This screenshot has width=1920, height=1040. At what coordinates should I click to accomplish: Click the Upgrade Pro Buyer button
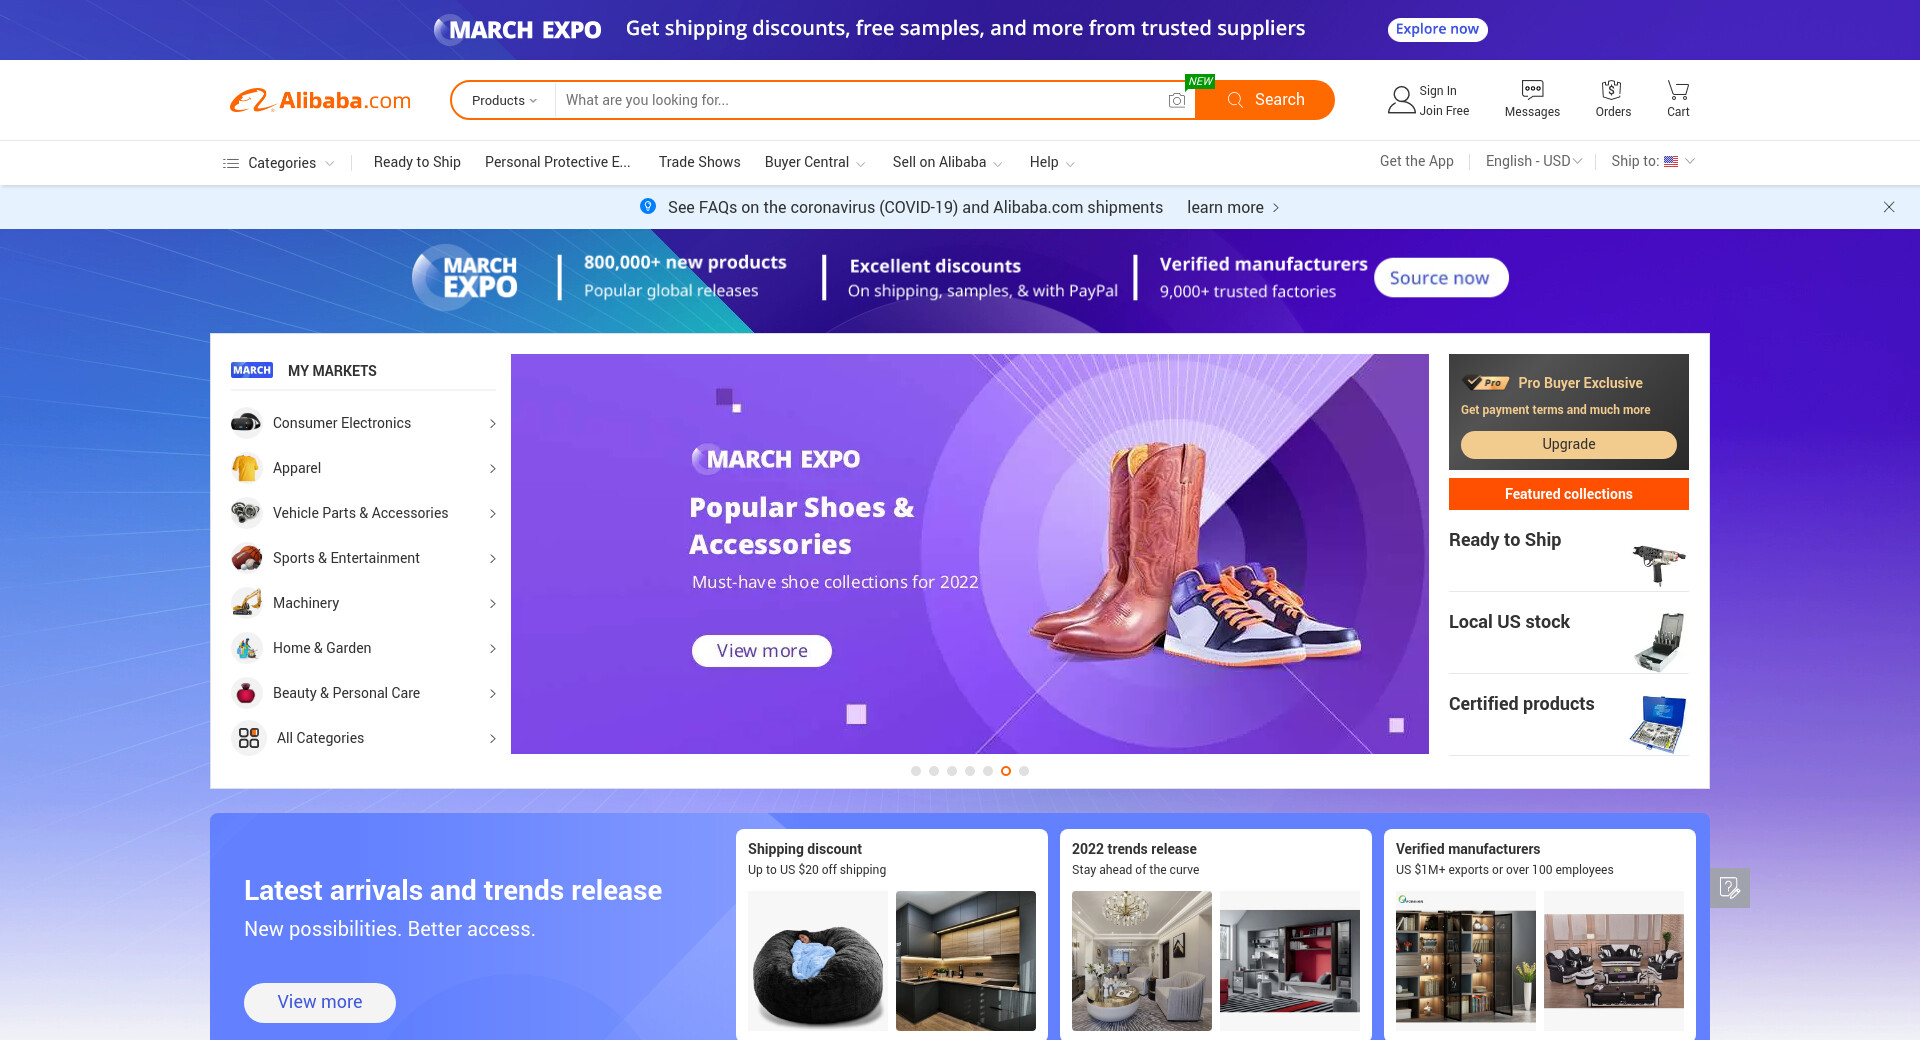(x=1568, y=445)
